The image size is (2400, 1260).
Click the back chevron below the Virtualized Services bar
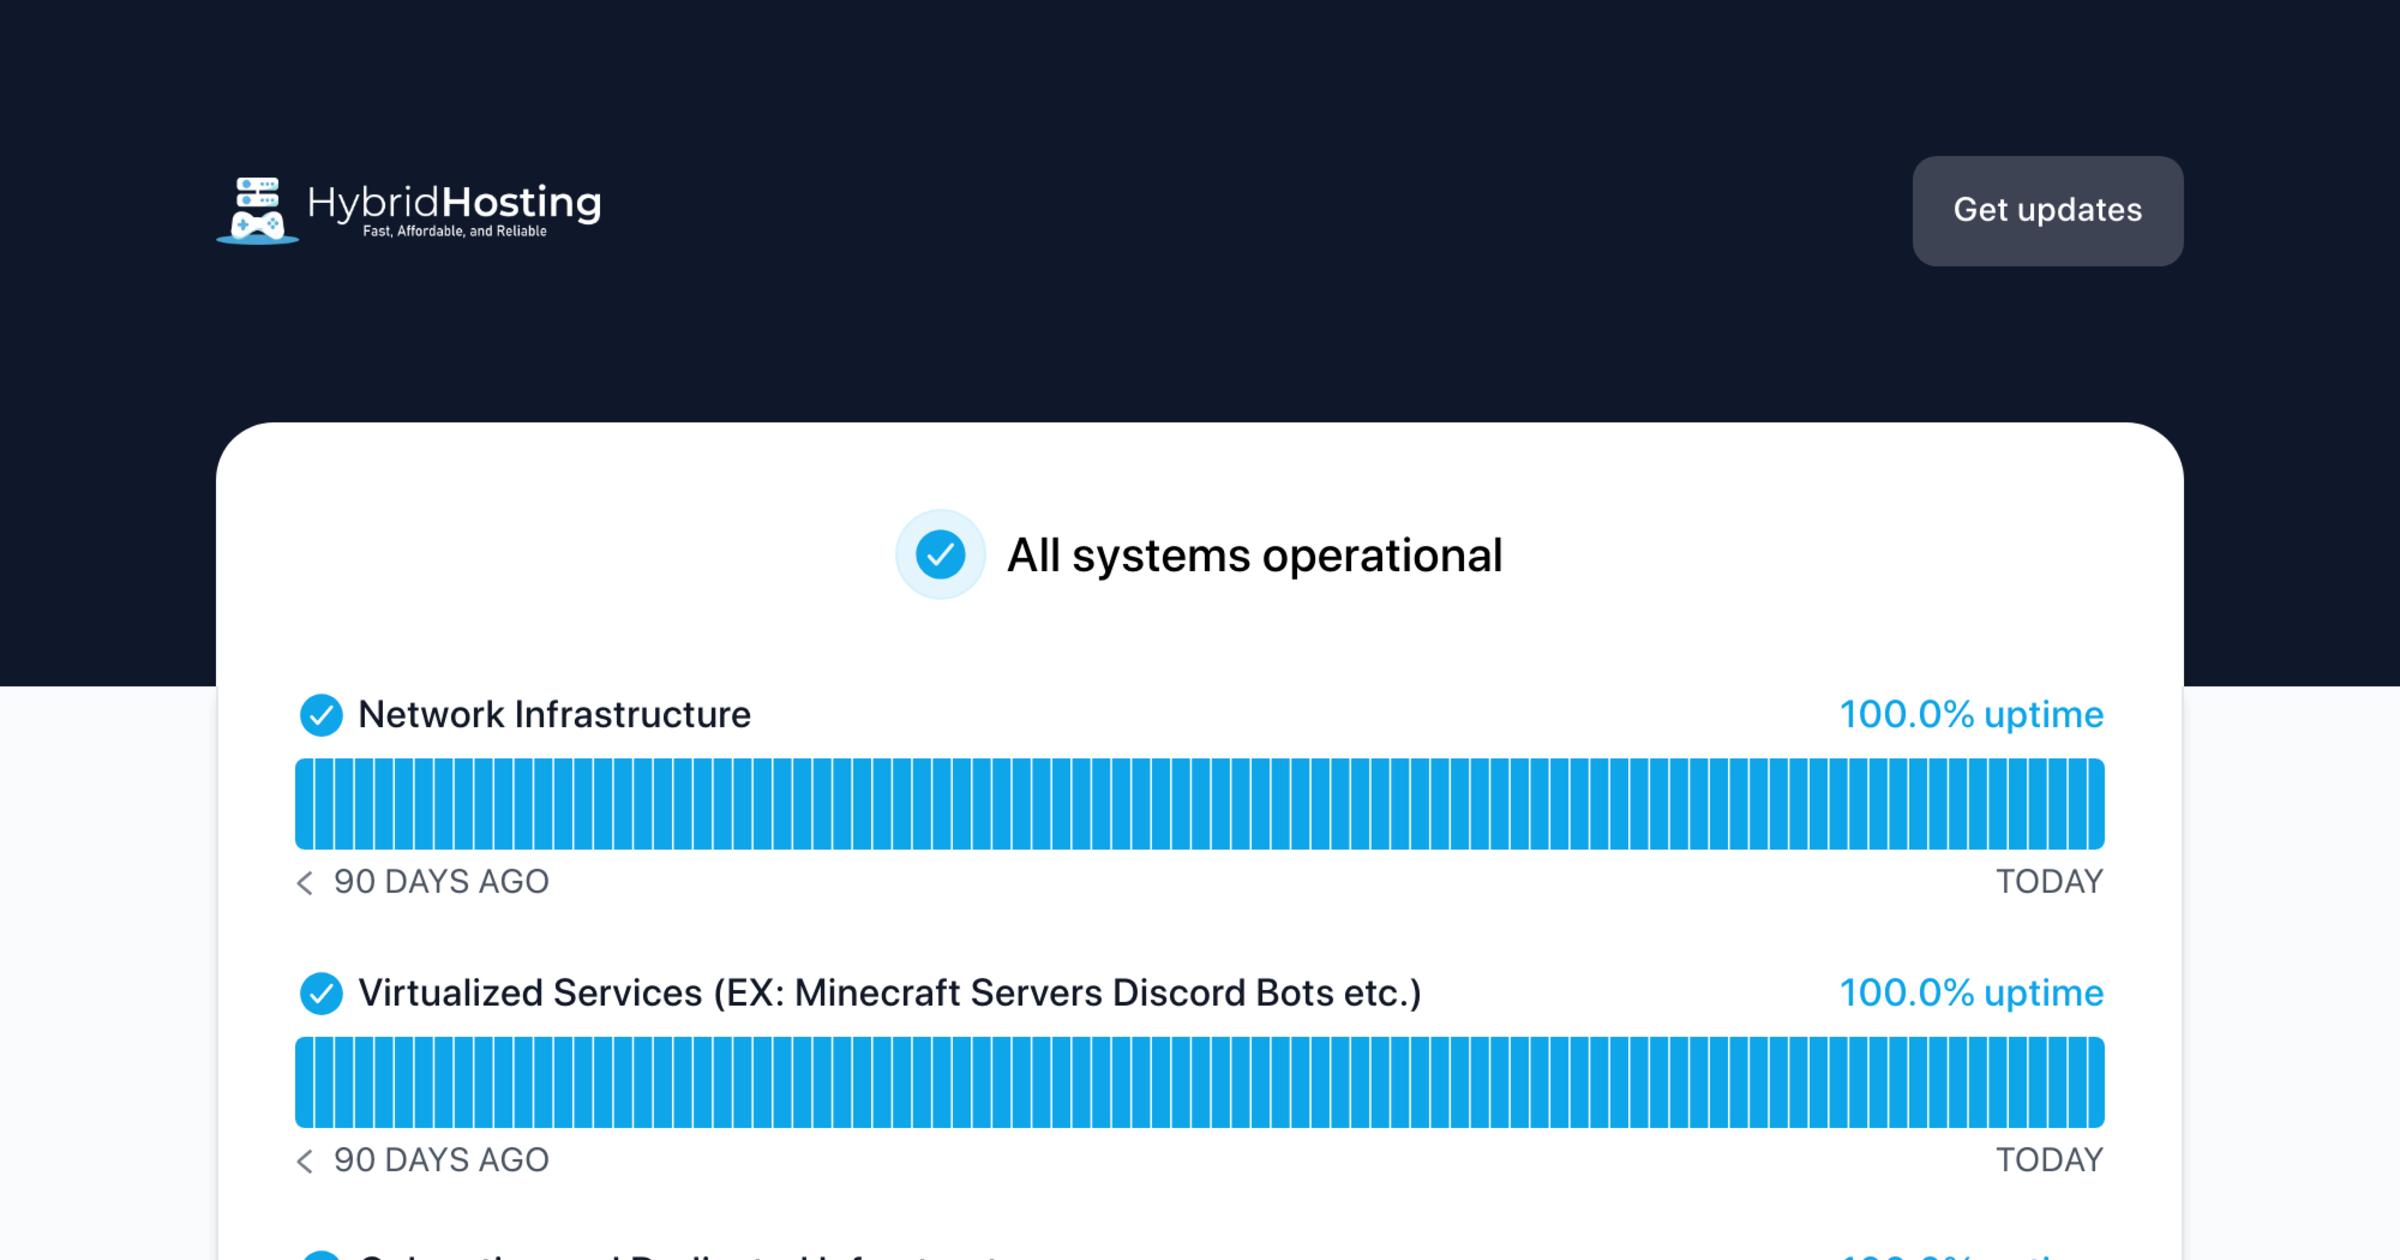tap(304, 1160)
